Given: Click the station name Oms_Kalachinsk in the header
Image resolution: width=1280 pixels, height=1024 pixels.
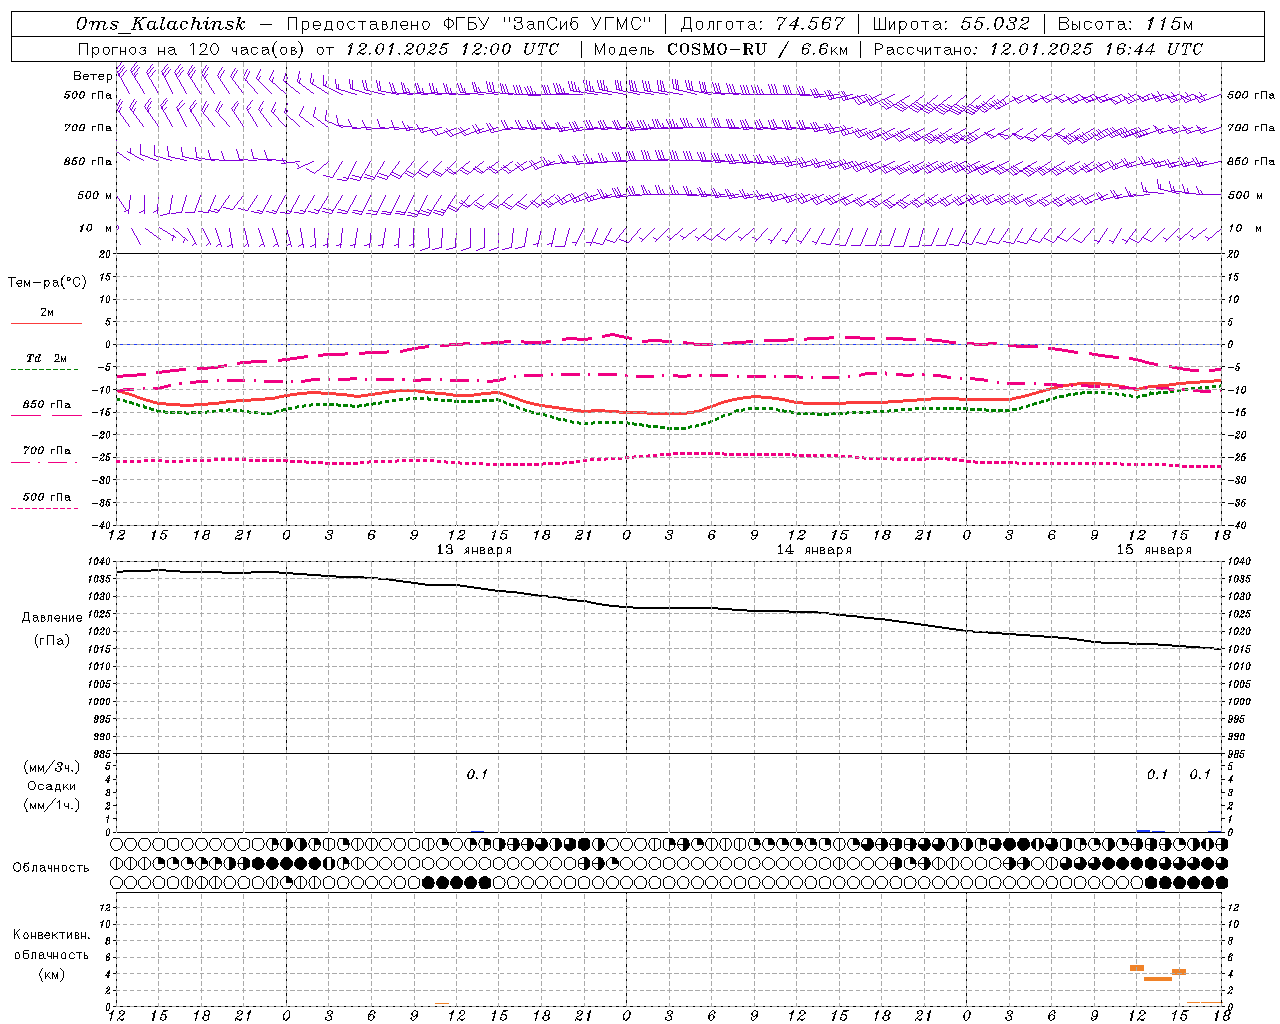Looking at the screenshot, I should [161, 24].
